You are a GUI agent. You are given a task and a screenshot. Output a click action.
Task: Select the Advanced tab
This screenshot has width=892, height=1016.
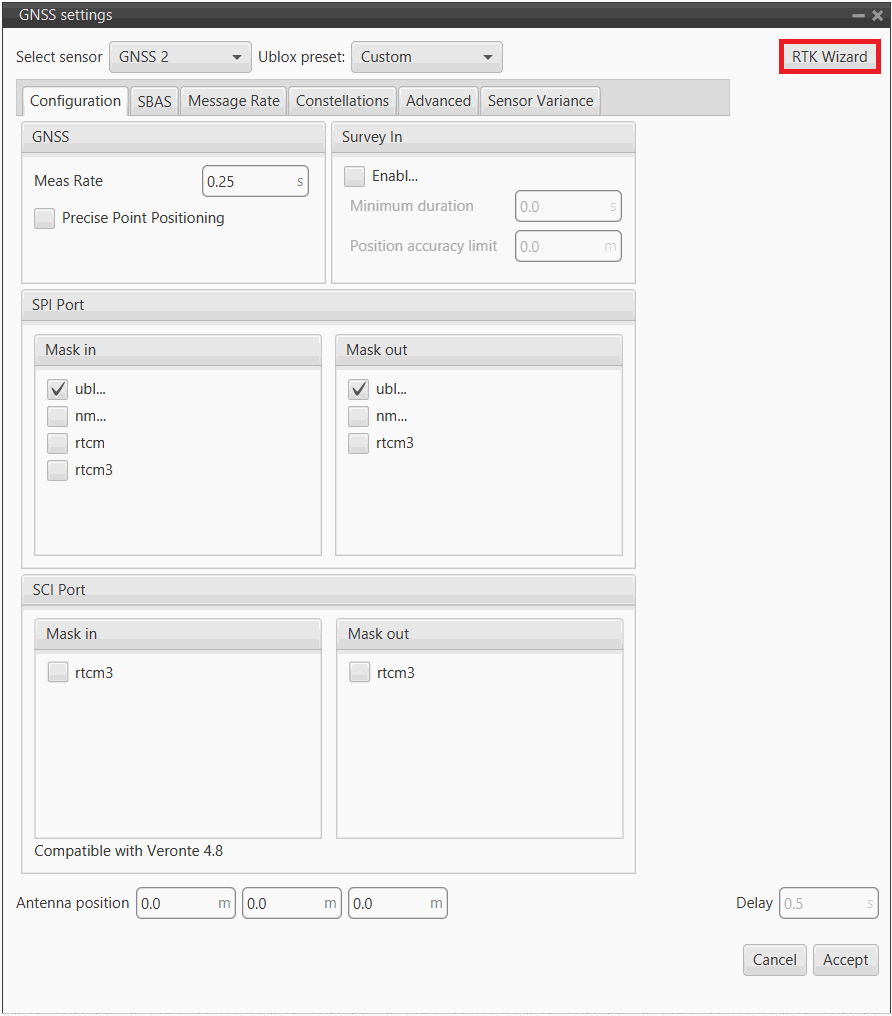point(438,101)
